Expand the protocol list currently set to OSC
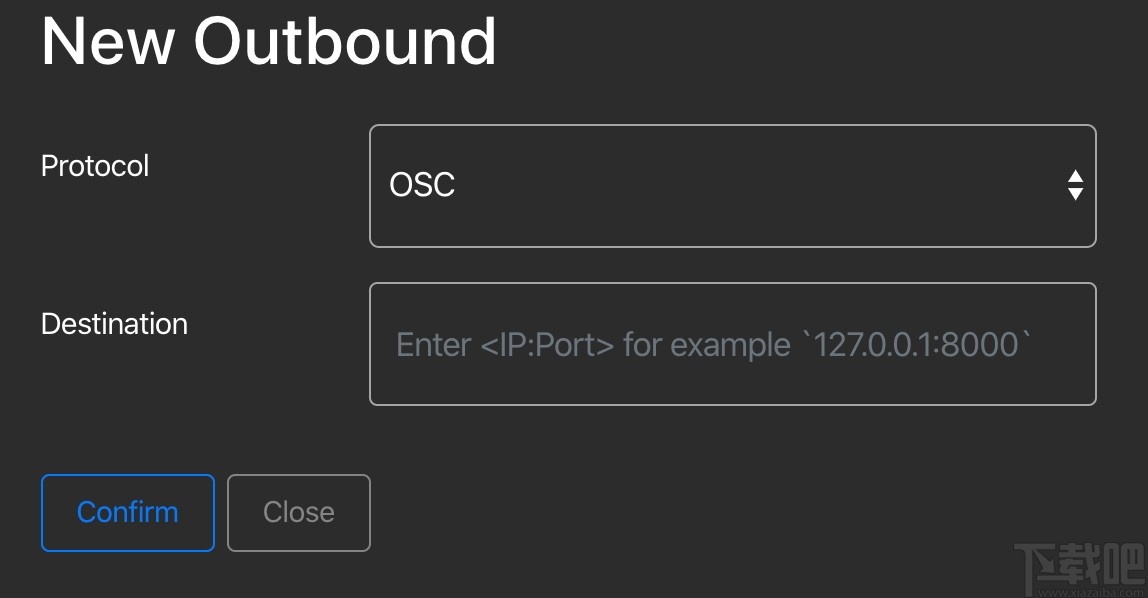Viewport: 1148px width, 598px height. coord(732,185)
